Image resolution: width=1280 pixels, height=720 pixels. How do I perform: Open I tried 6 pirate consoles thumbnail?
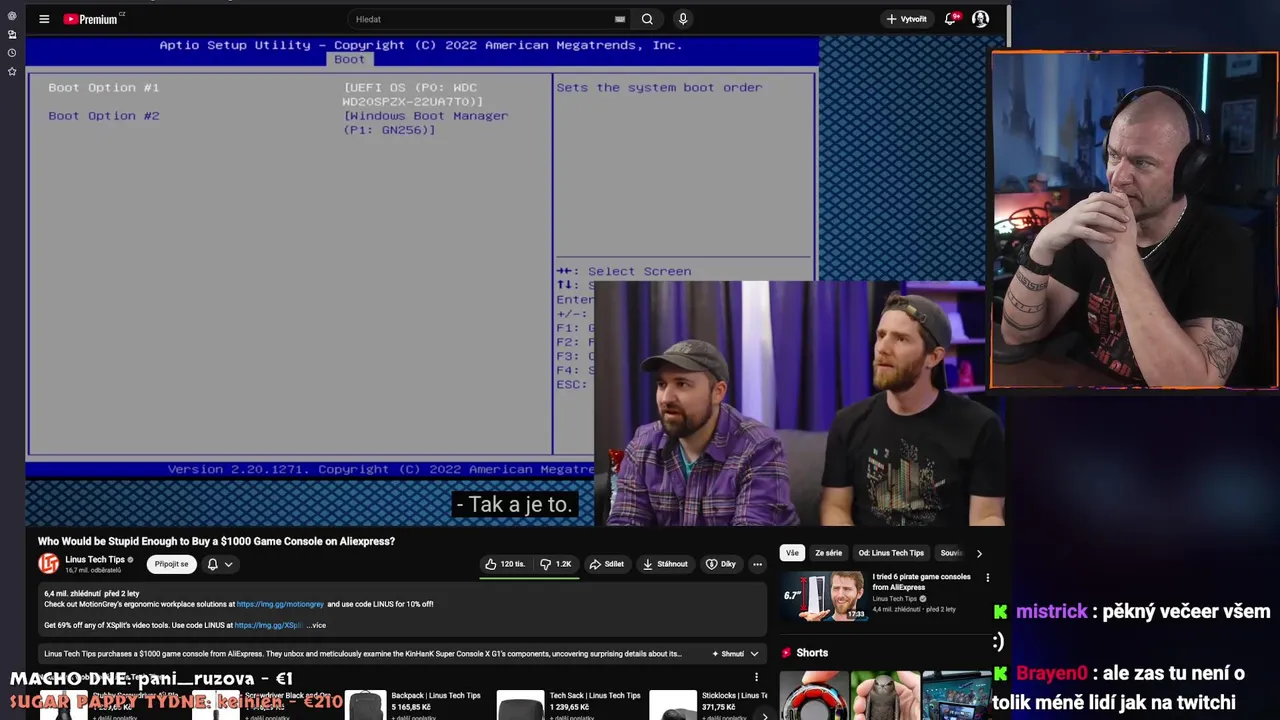823,595
